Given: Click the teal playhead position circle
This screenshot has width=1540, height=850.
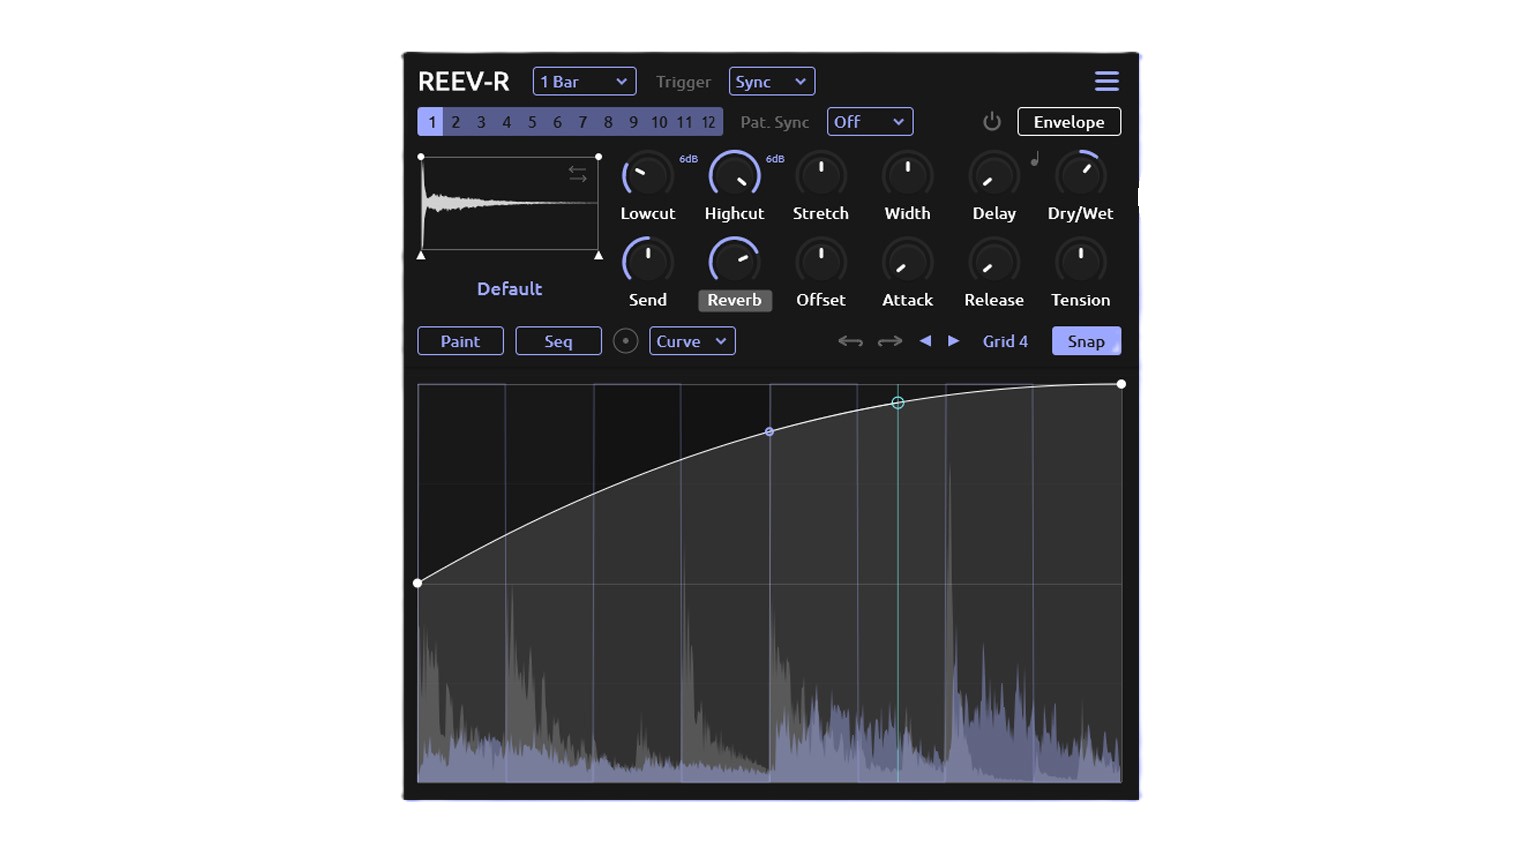Looking at the screenshot, I should (898, 403).
